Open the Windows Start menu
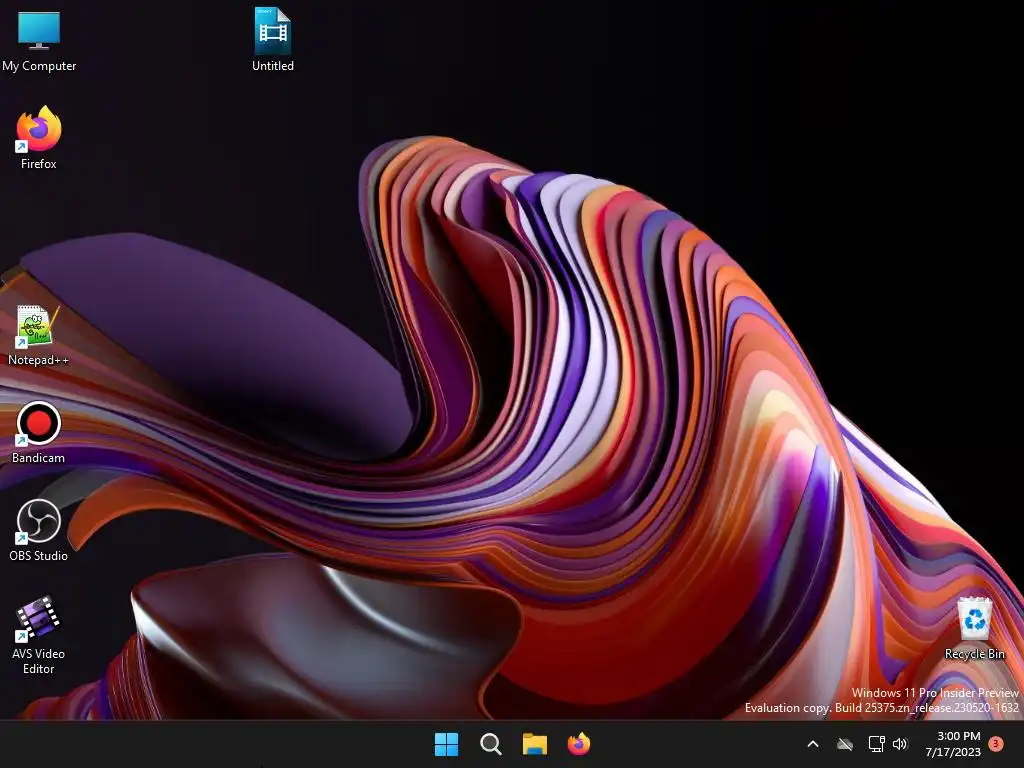 coord(447,744)
